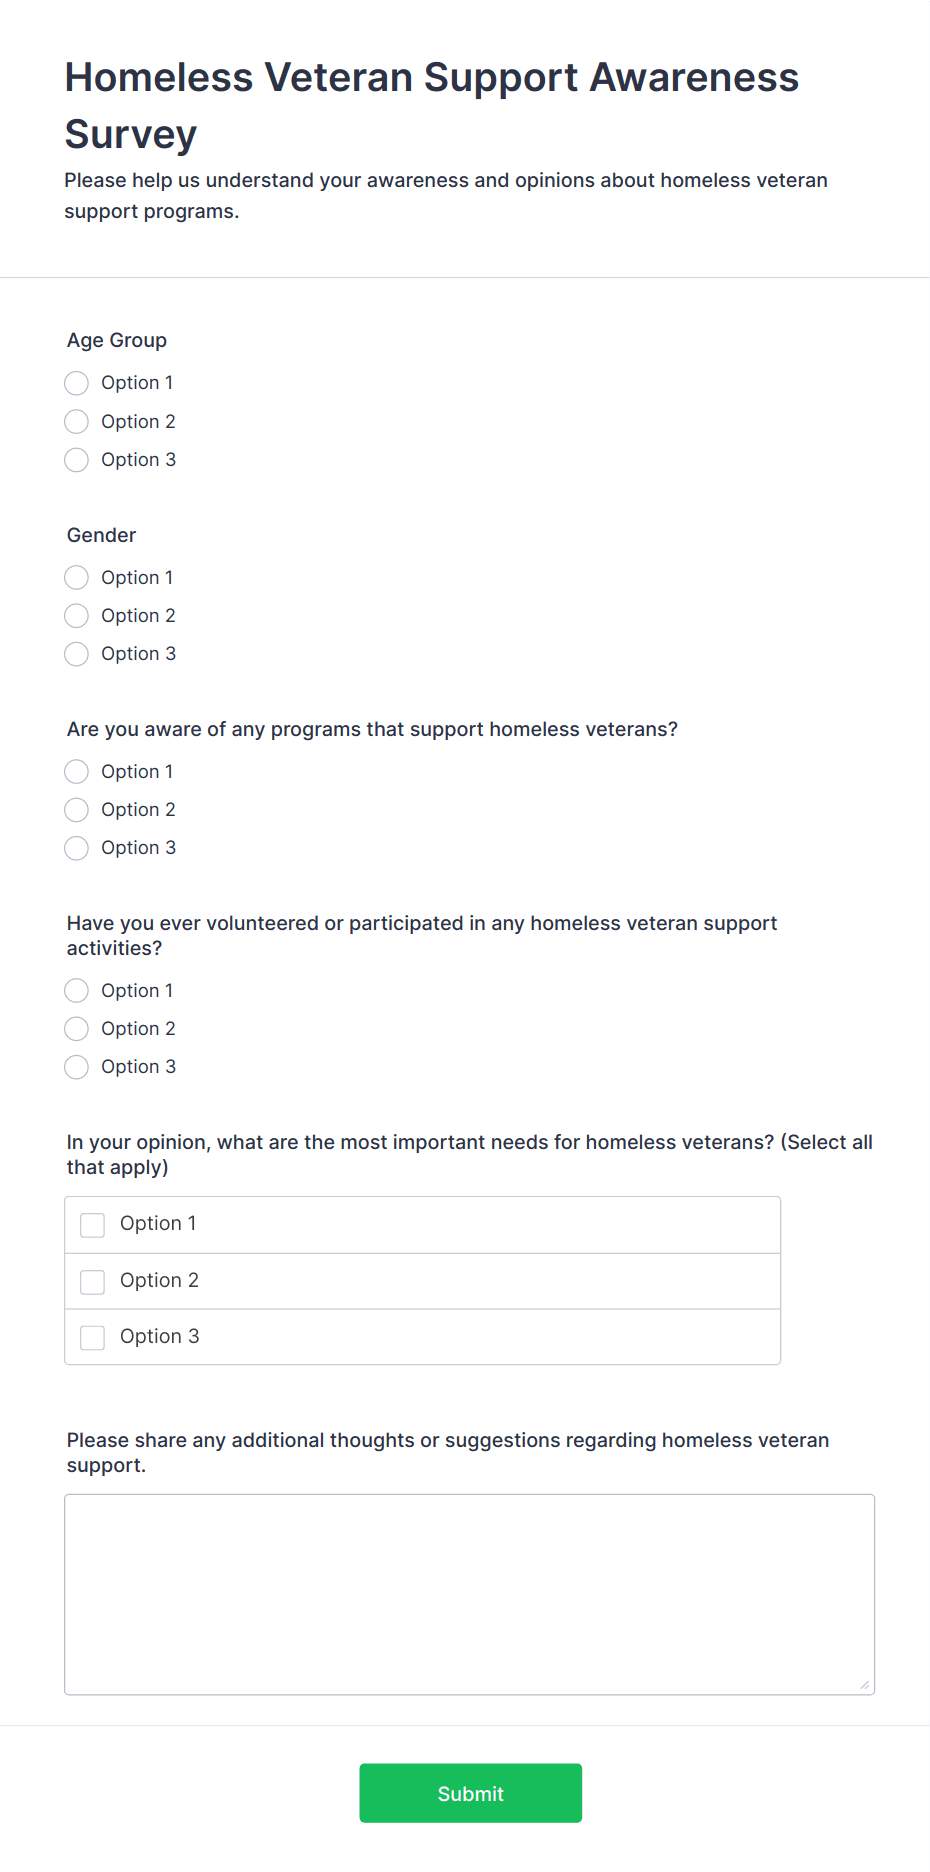Choose Option 2 for program awareness question
This screenshot has height=1872, width=930.
point(76,810)
